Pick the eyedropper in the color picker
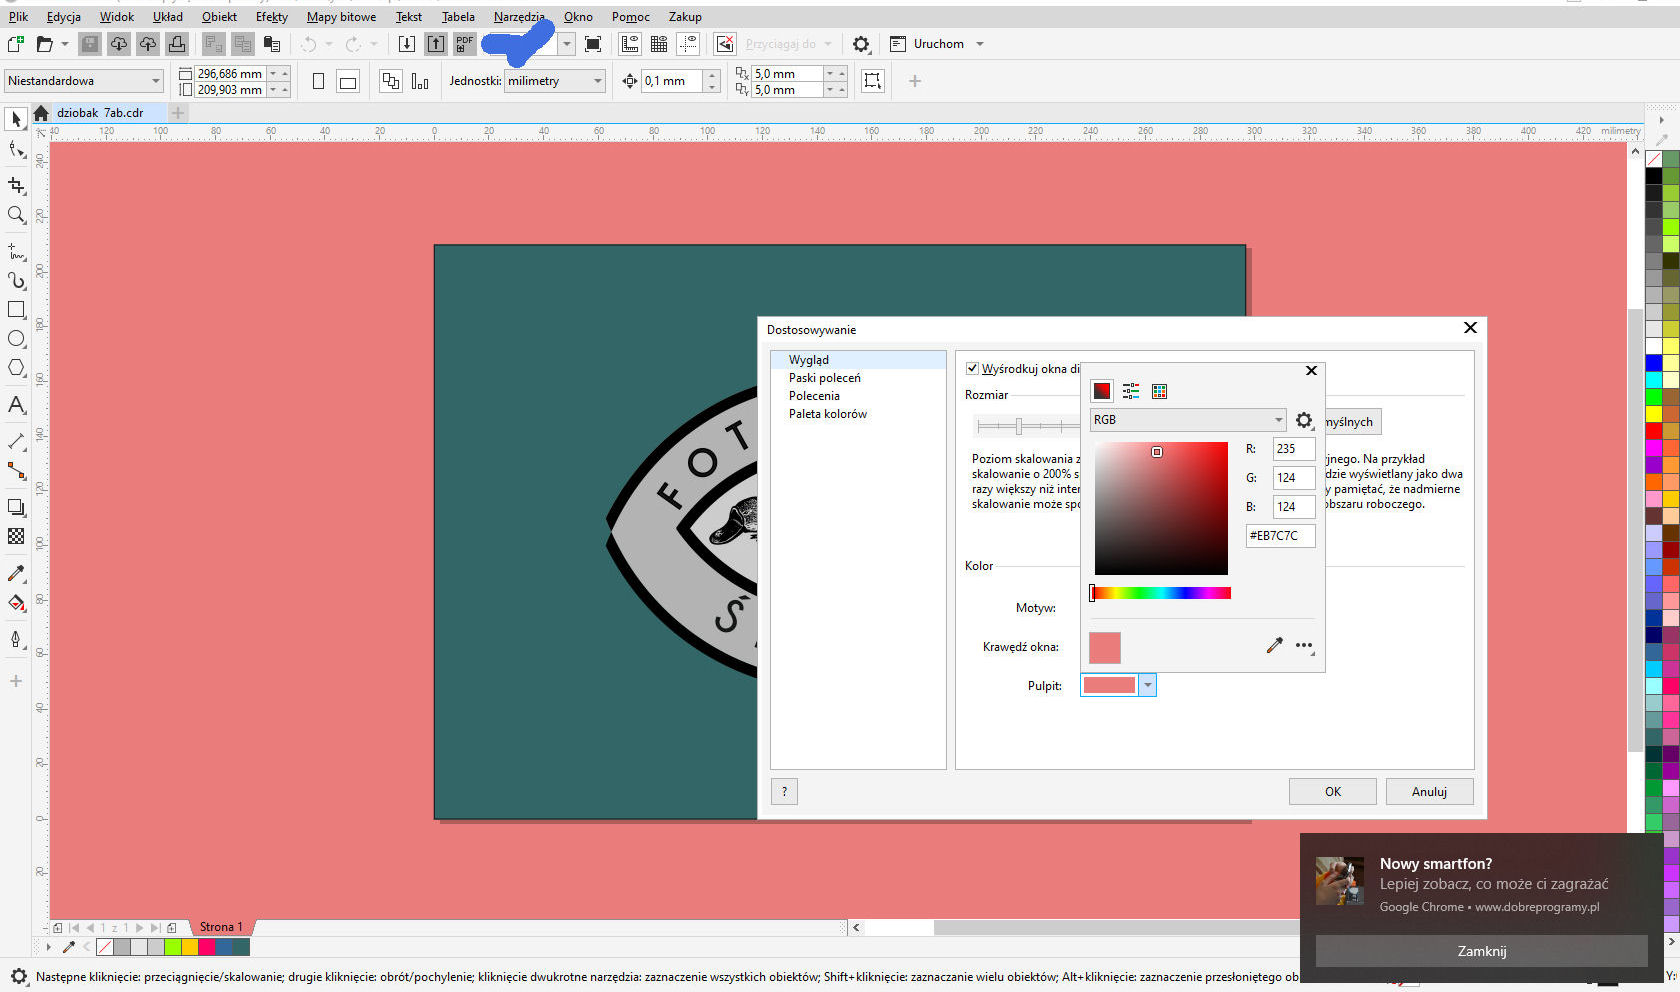The width and height of the screenshot is (1680, 992). (x=1274, y=646)
